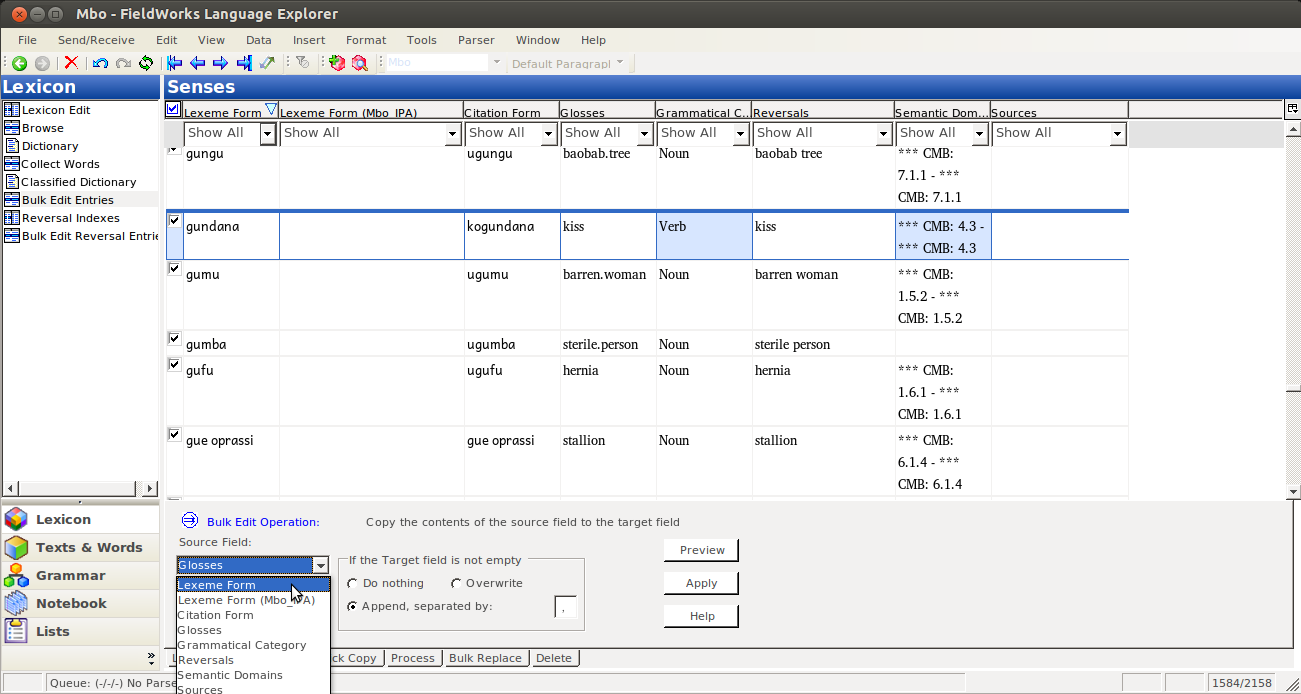Click the green History Back arrow
This screenshot has width=1301, height=694.
[19, 63]
